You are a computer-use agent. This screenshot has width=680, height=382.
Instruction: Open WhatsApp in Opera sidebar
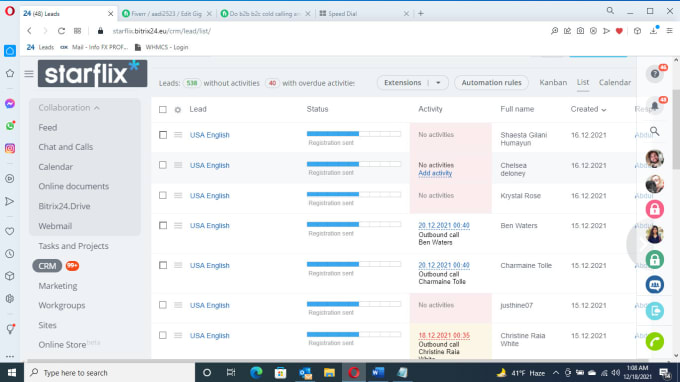(10, 126)
